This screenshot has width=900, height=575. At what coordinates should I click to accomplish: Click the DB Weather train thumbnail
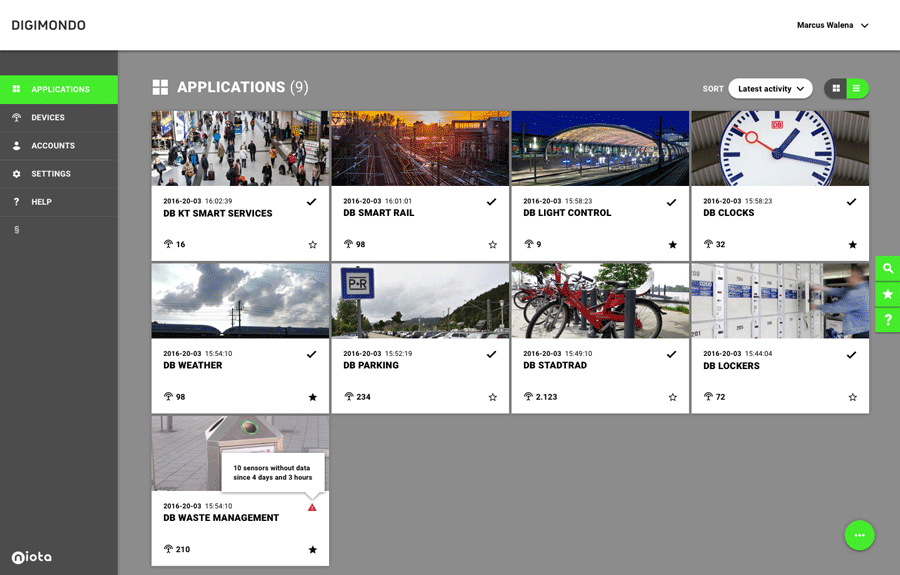tap(240, 301)
